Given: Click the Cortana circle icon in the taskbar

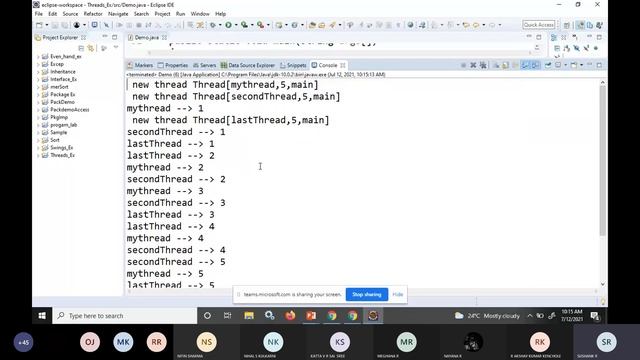Looking at the screenshot, I should (x=207, y=316).
